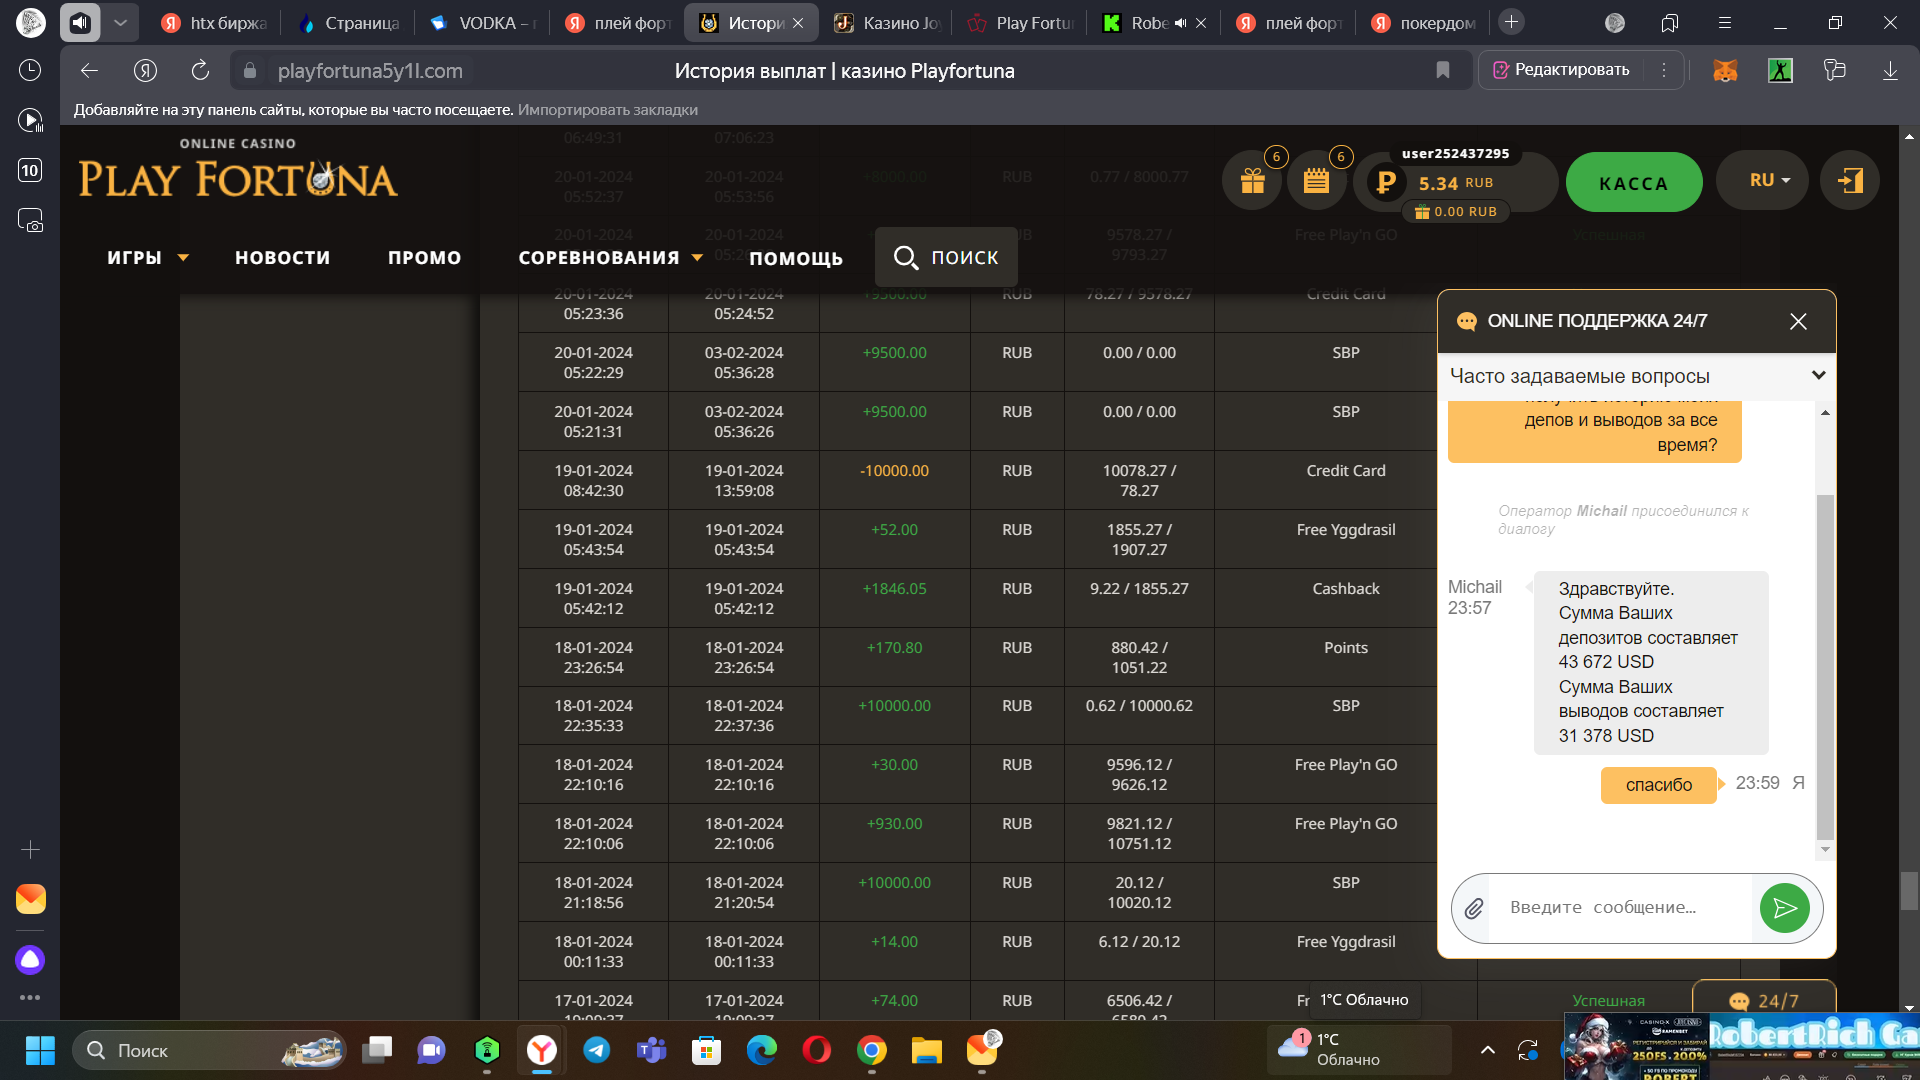Click the Импортировать закладки link

coord(608,110)
